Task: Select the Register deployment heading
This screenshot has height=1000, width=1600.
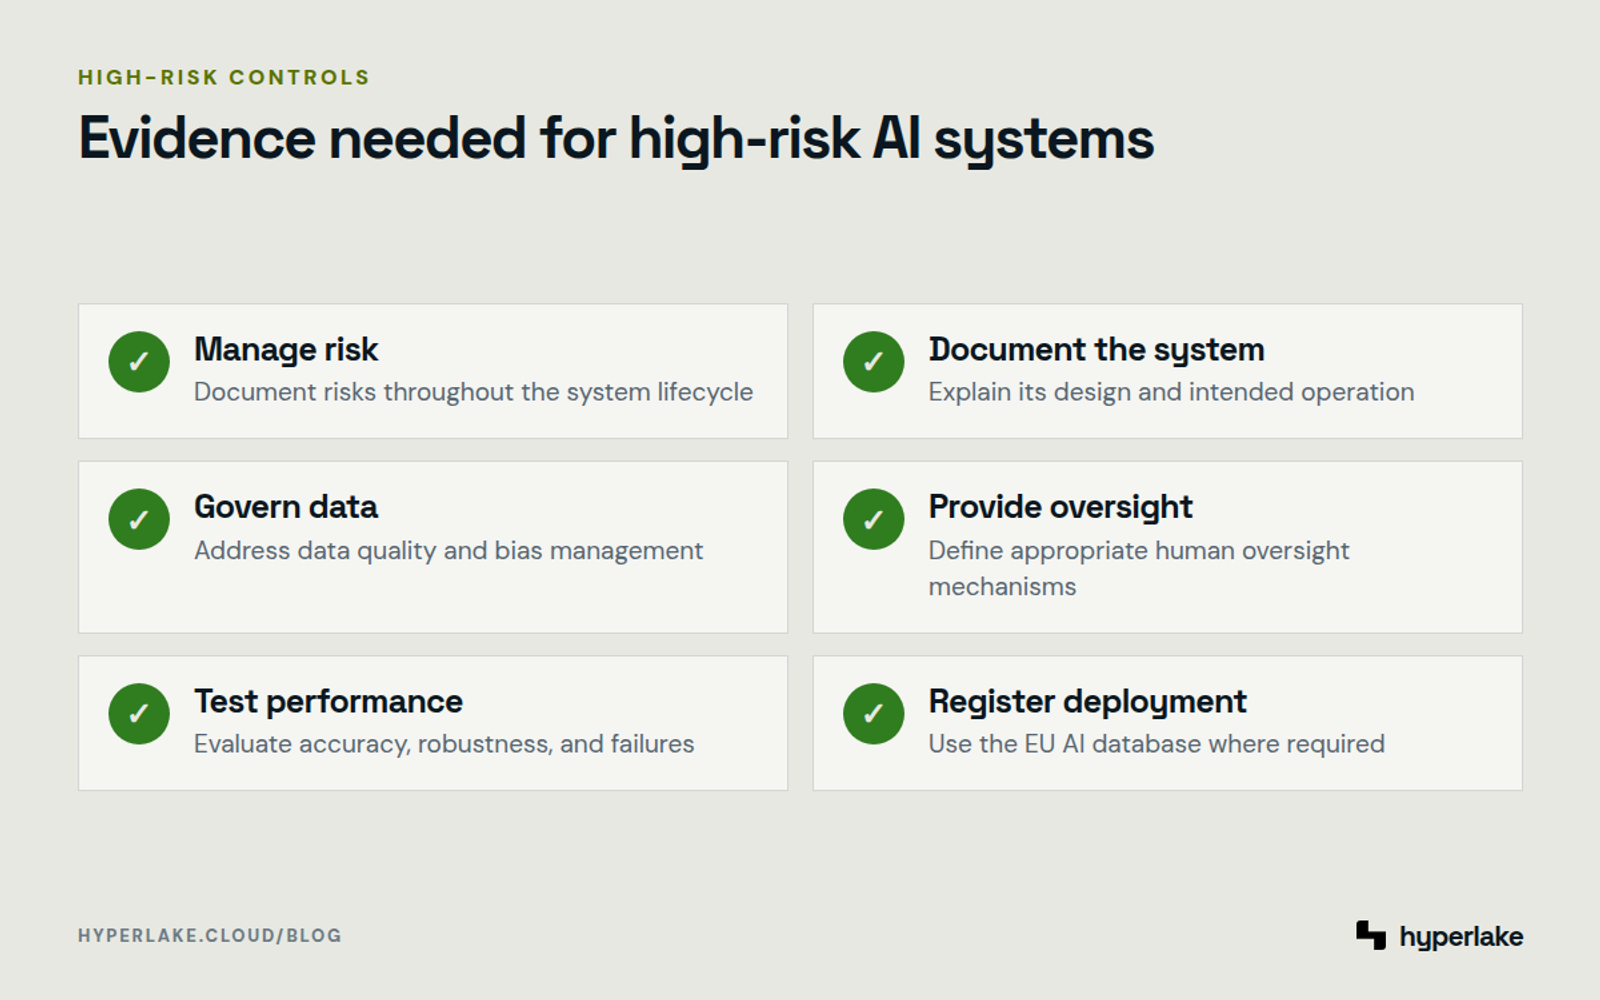Action: pos(1087,702)
